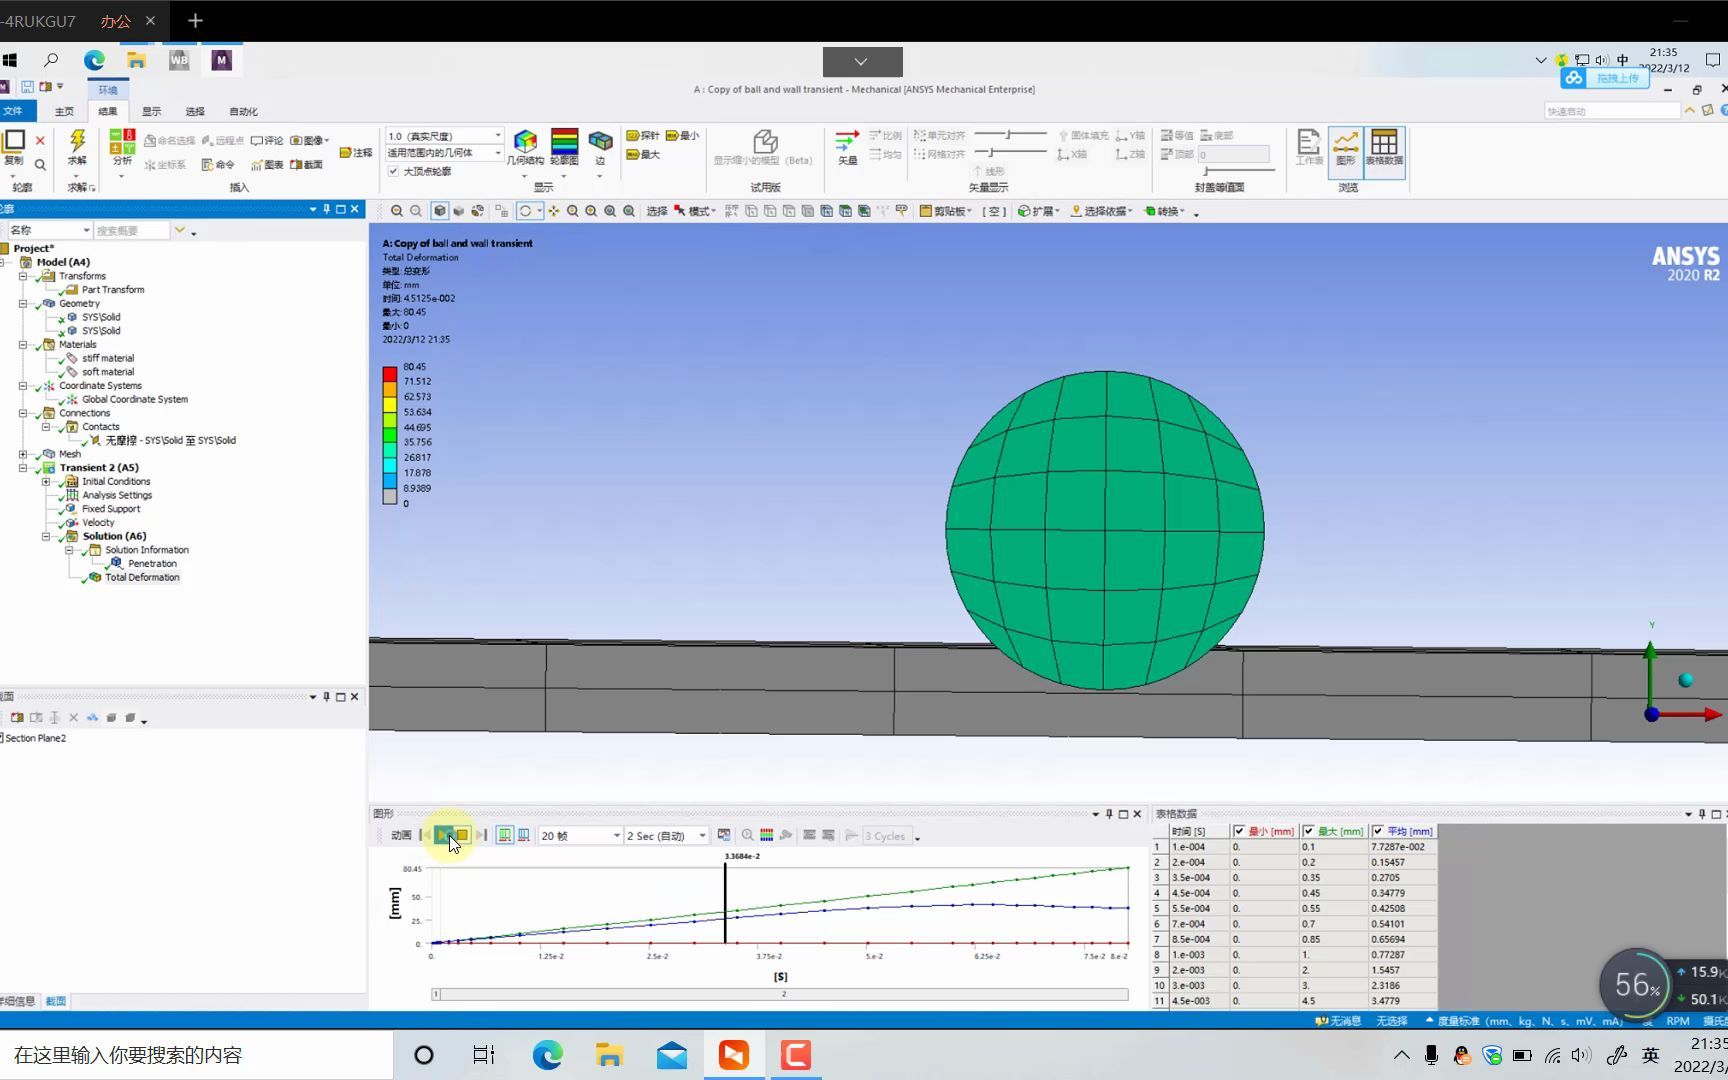This screenshot has height=1080, width=1728.
Task: Click the 求解 (Solve) lightning icon
Action: click(77, 141)
